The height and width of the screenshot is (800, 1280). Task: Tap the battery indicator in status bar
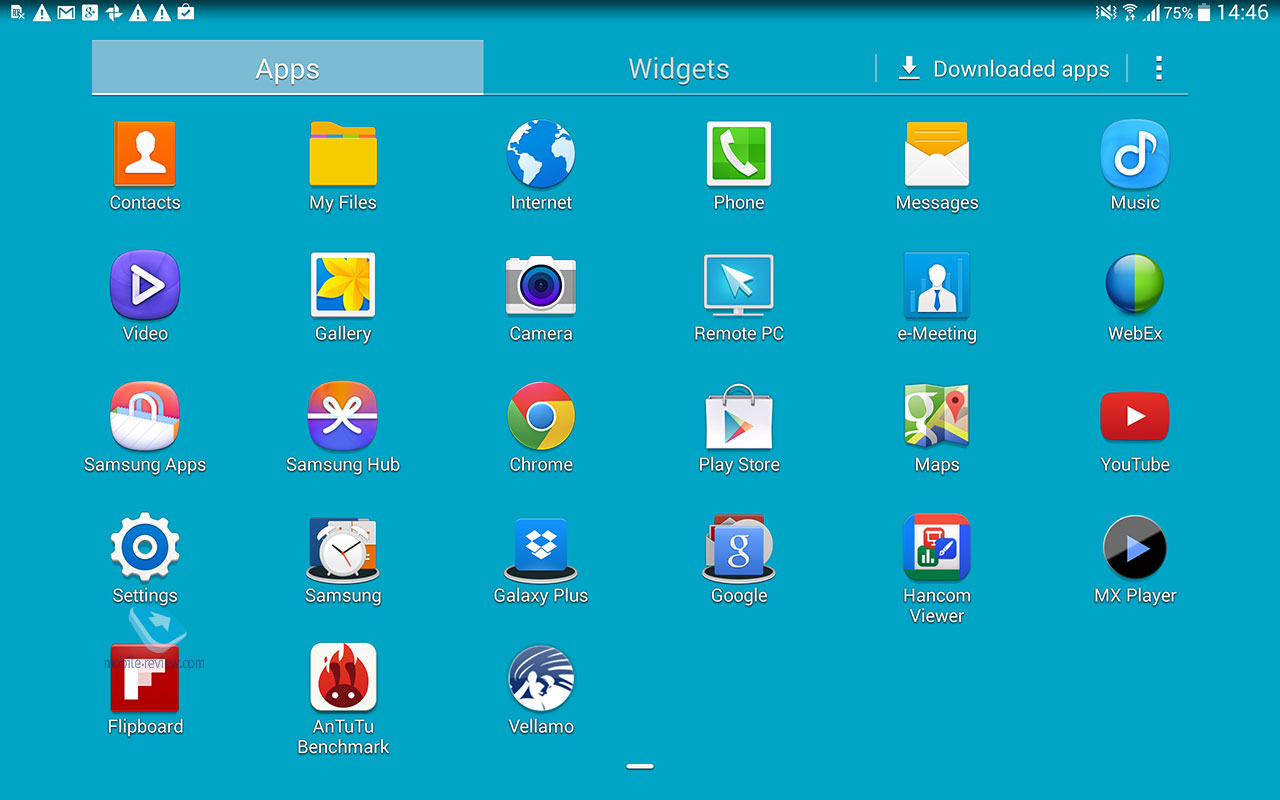[x=1204, y=13]
